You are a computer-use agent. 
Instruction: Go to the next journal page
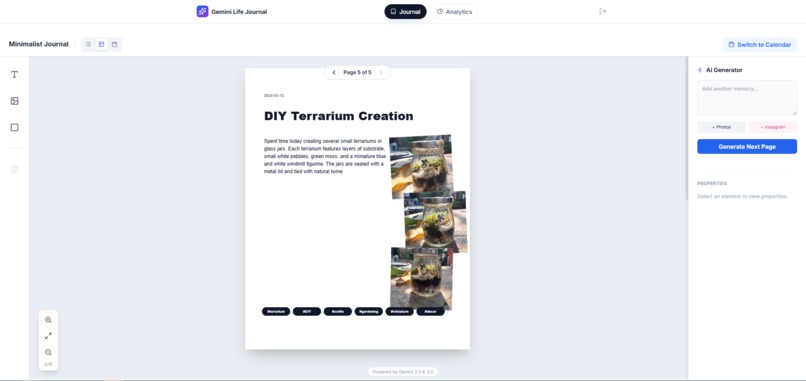point(381,72)
